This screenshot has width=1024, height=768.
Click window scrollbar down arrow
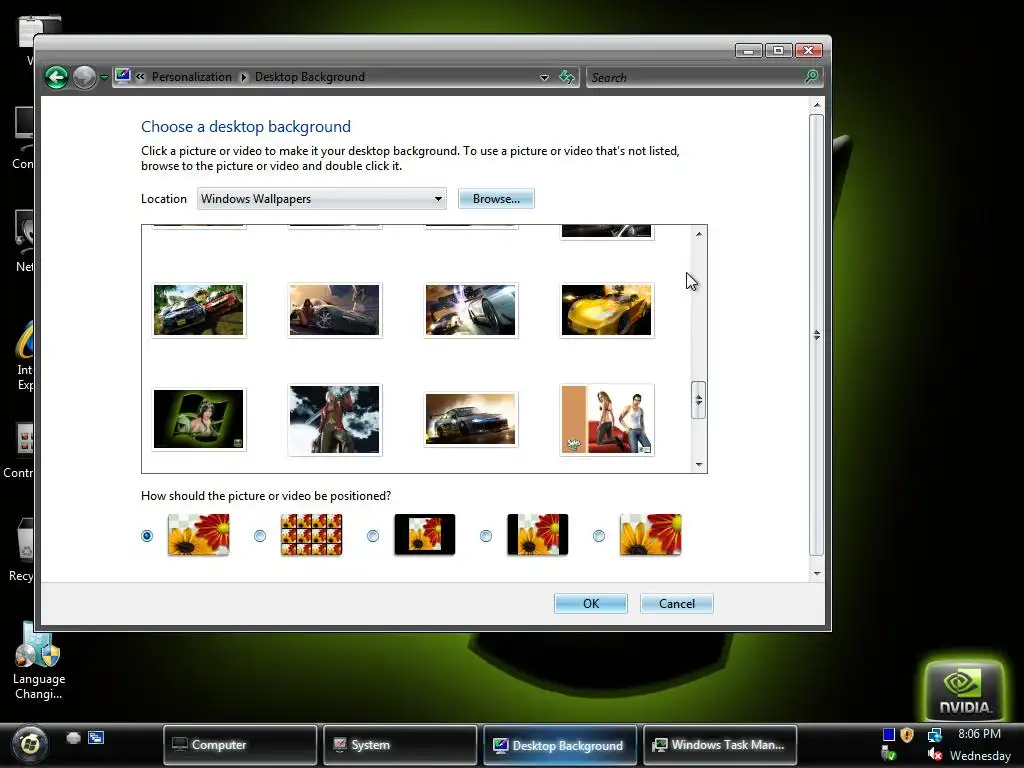[817, 573]
